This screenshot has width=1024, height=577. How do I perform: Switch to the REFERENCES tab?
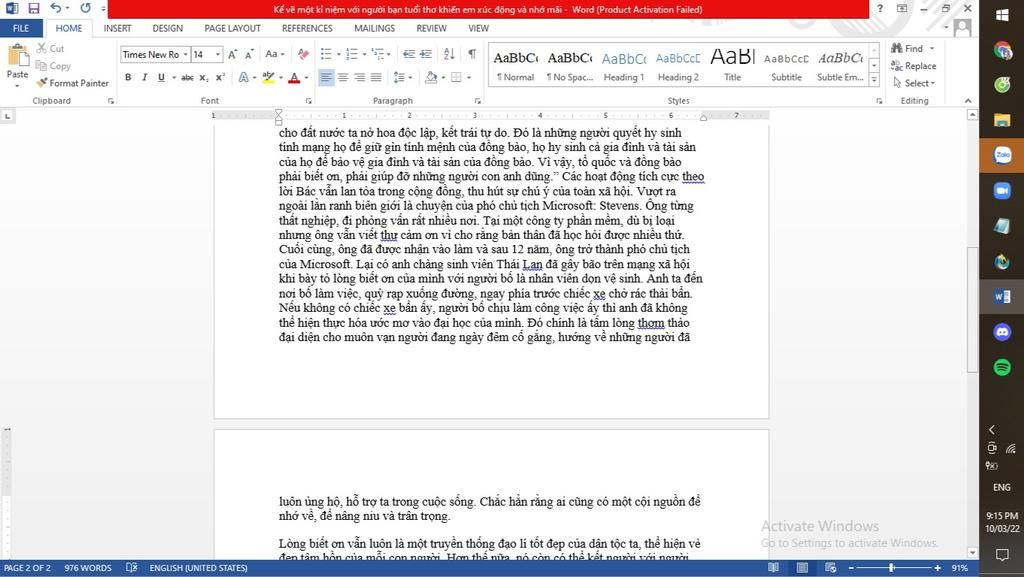pos(307,28)
